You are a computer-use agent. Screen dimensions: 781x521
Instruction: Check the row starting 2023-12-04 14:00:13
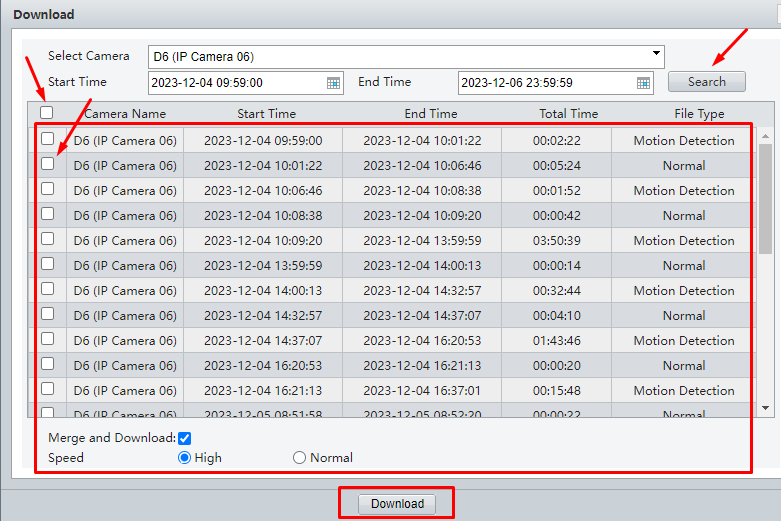click(47, 288)
